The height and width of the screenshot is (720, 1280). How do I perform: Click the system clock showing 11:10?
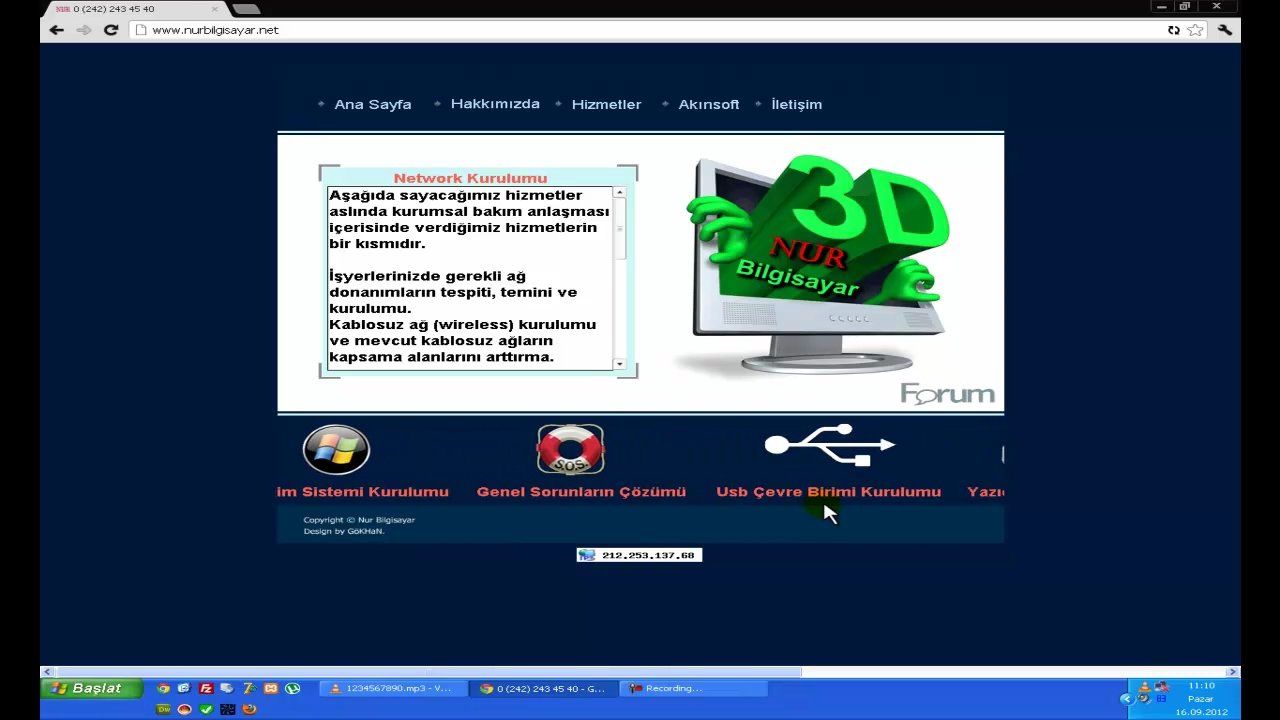point(1201,686)
